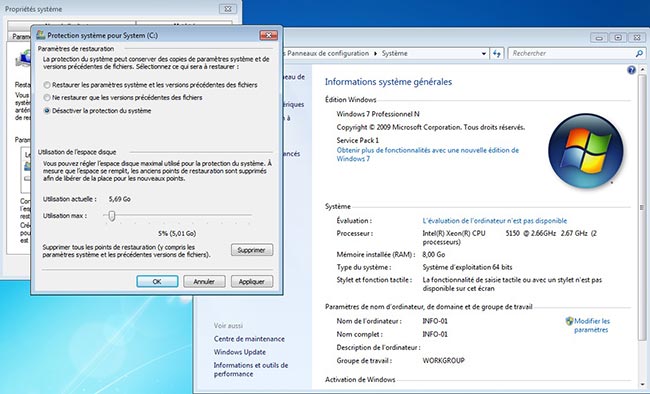
Task: Close the Propriétés système window
Action: (228, 9)
